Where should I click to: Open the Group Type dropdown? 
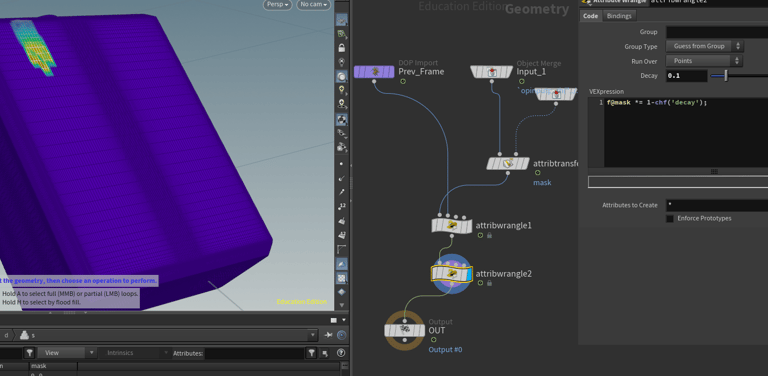click(704, 47)
